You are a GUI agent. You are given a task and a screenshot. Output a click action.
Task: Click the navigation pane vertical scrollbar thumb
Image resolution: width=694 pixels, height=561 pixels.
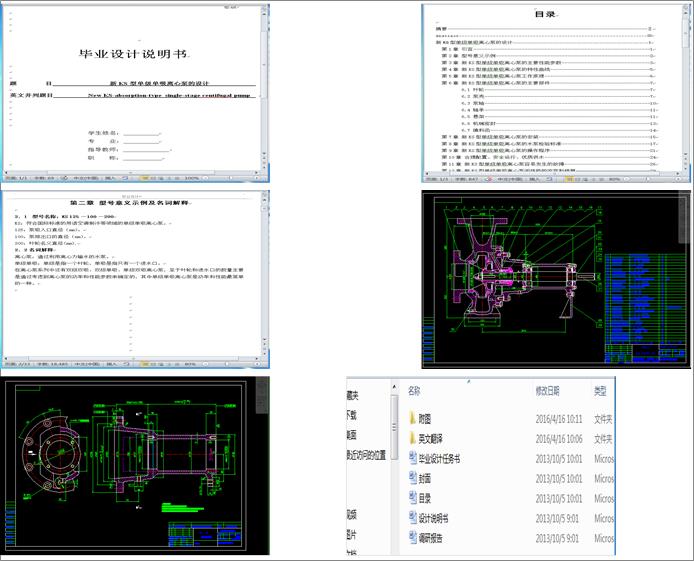[x=394, y=427]
